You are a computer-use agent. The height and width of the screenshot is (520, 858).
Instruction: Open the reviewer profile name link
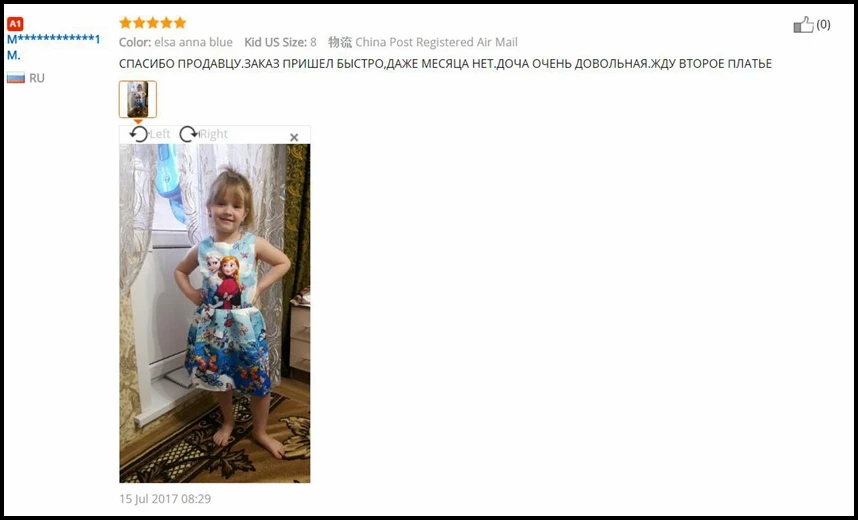(54, 47)
